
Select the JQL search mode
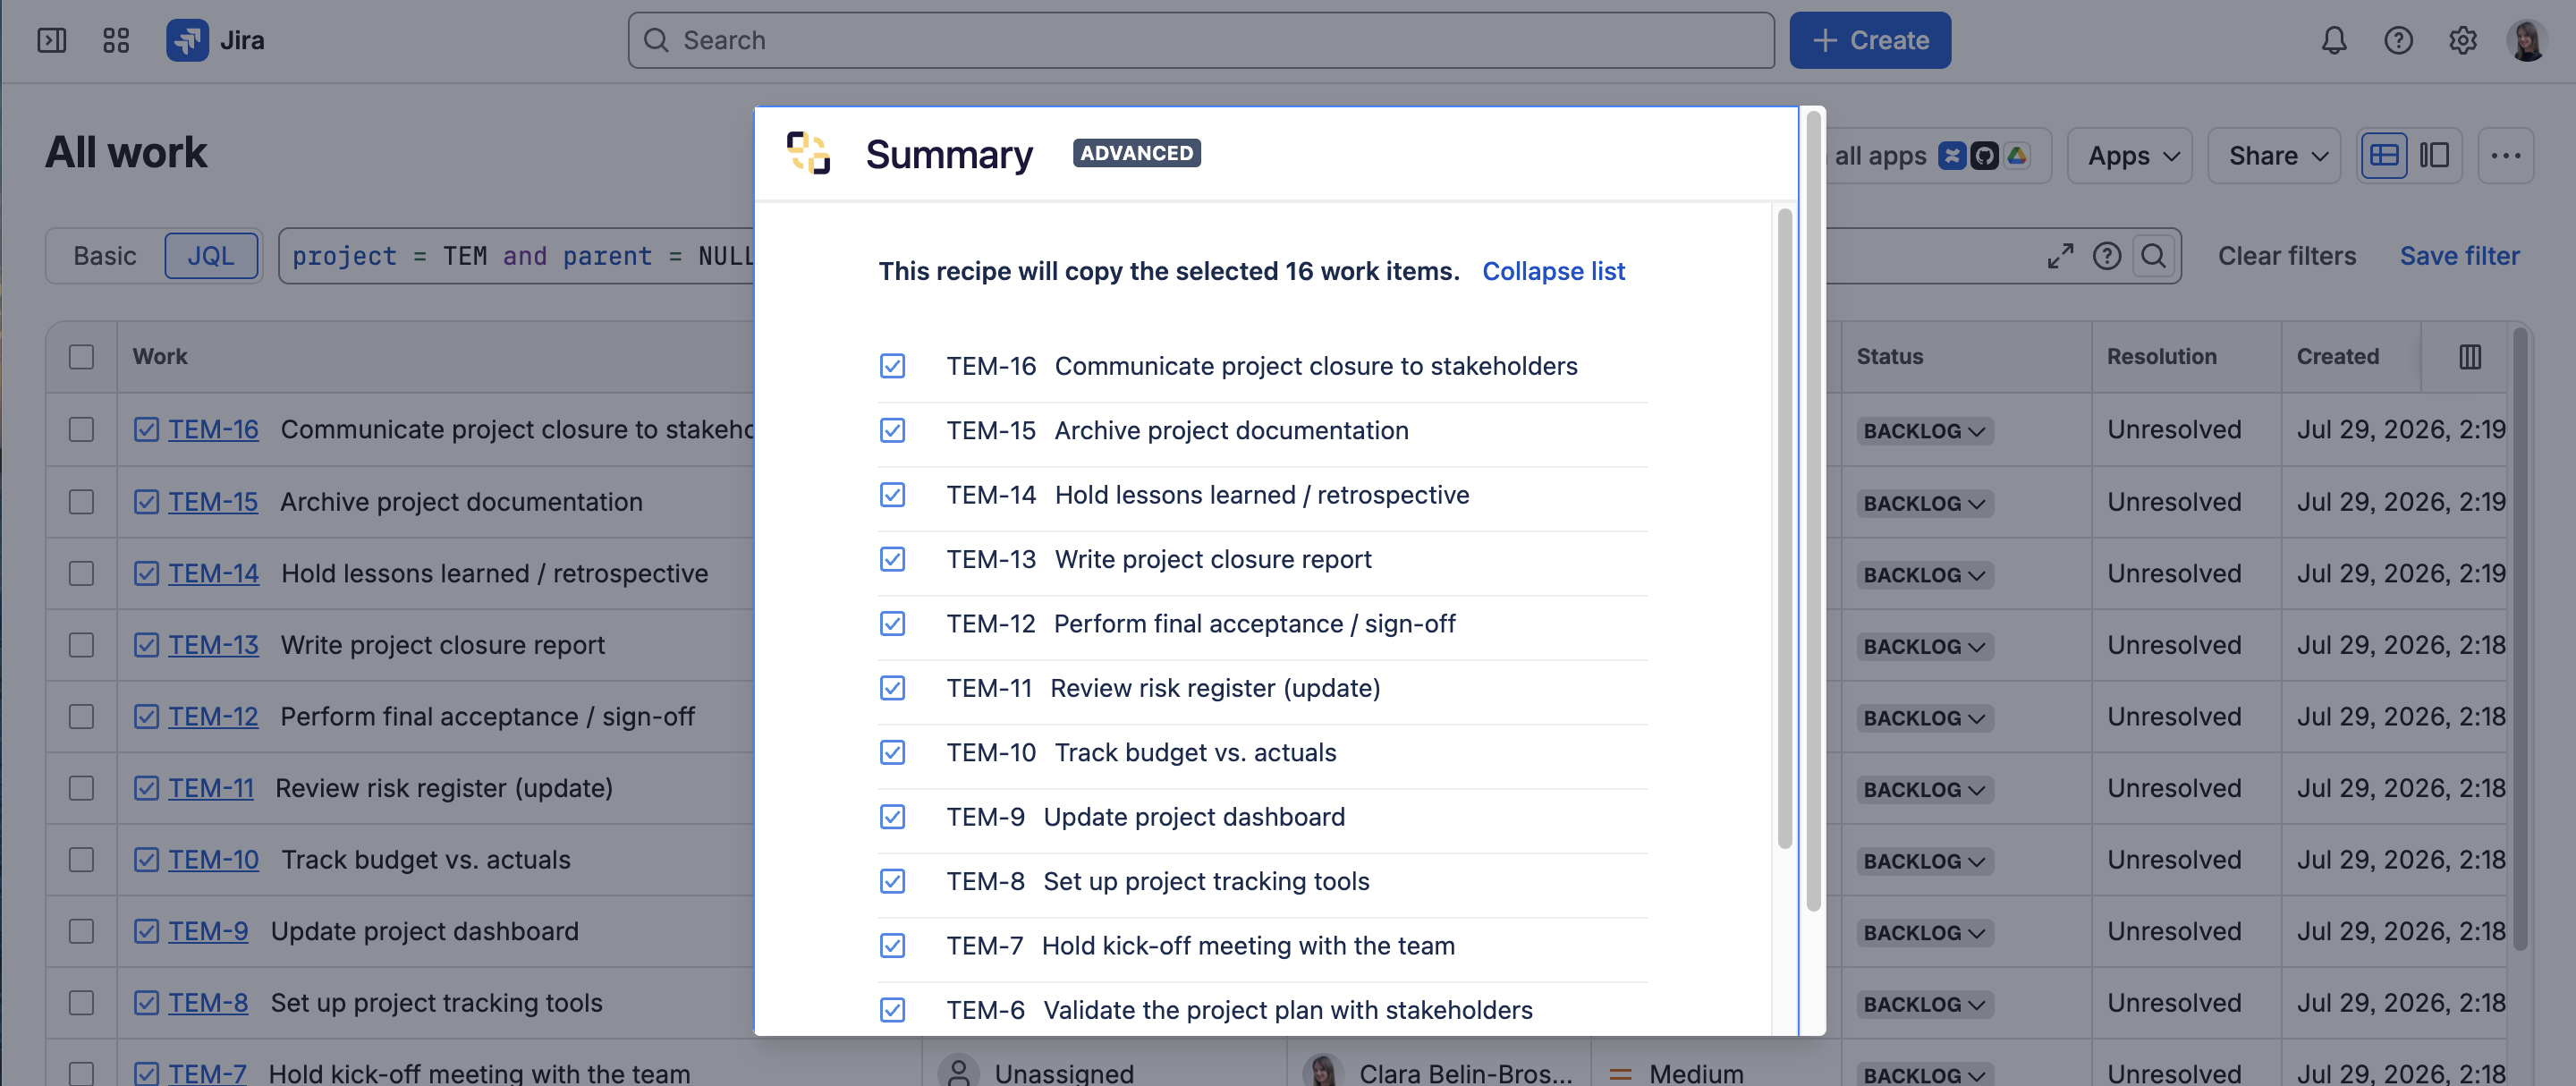(211, 256)
